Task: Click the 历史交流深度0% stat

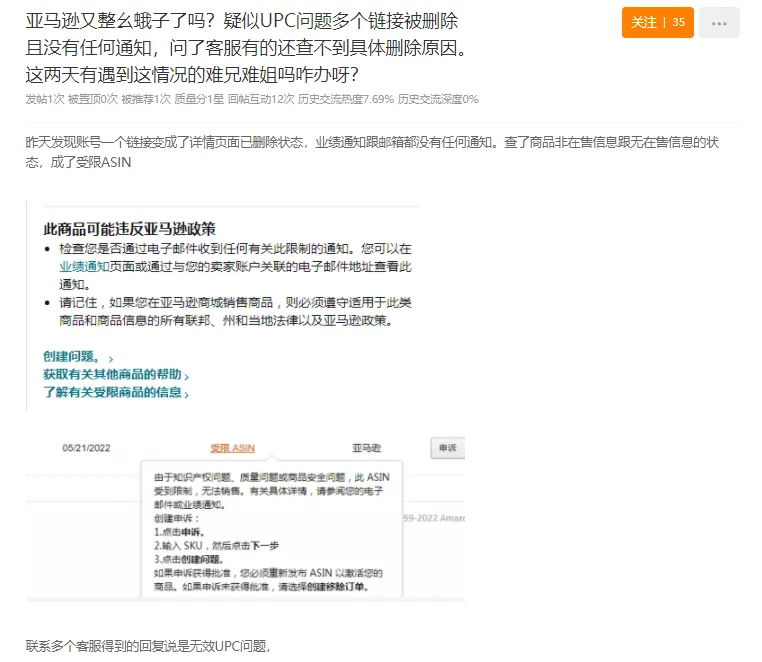Action: 438,99
